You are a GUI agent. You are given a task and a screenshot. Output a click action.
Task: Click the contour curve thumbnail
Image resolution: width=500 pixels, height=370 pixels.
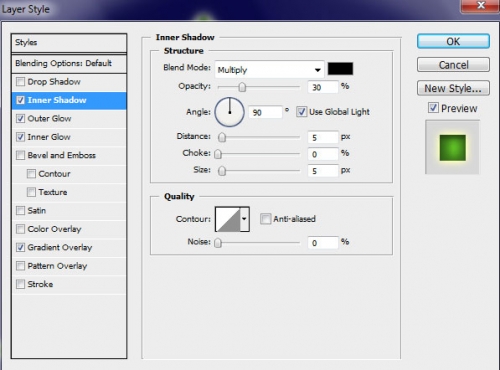[228, 219]
